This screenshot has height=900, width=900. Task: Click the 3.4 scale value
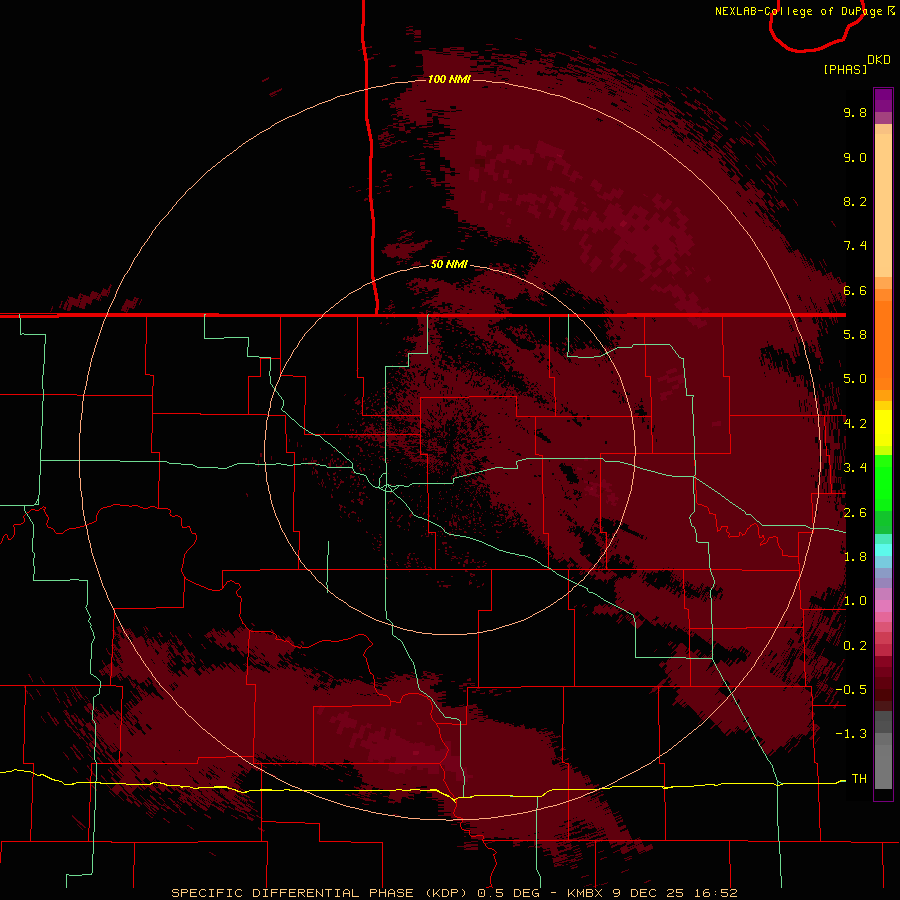[855, 468]
